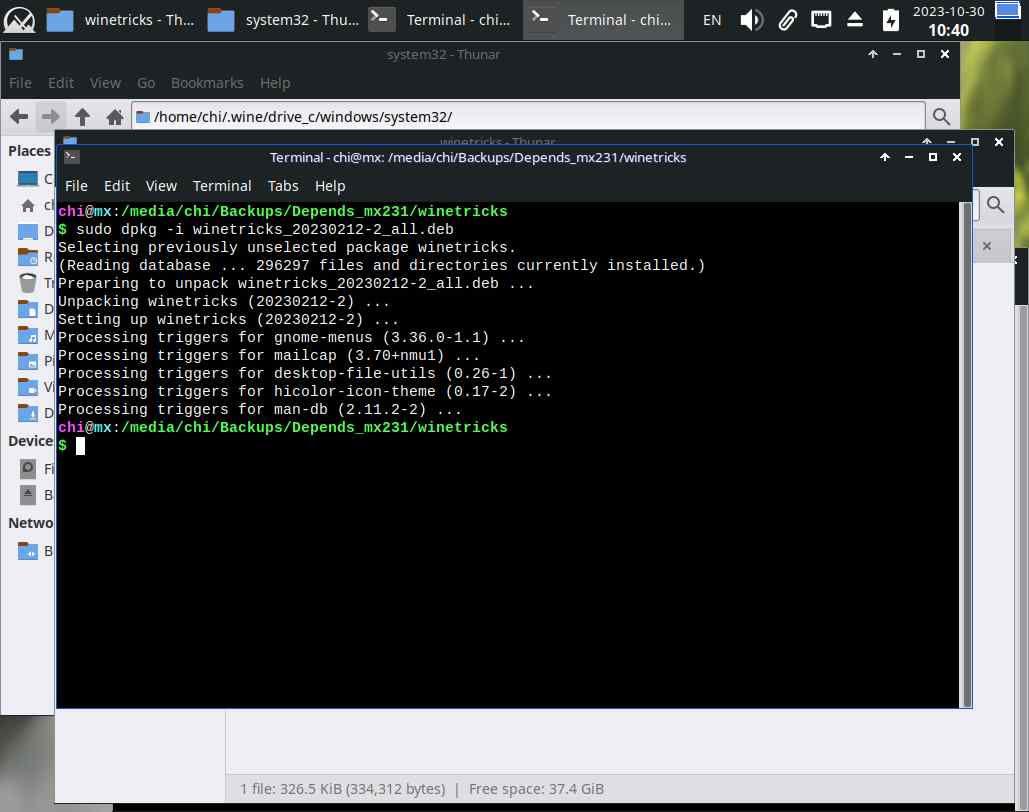This screenshot has width=1029, height=812.
Task: Click the EN keyboard layout indicator
Action: pos(711,20)
